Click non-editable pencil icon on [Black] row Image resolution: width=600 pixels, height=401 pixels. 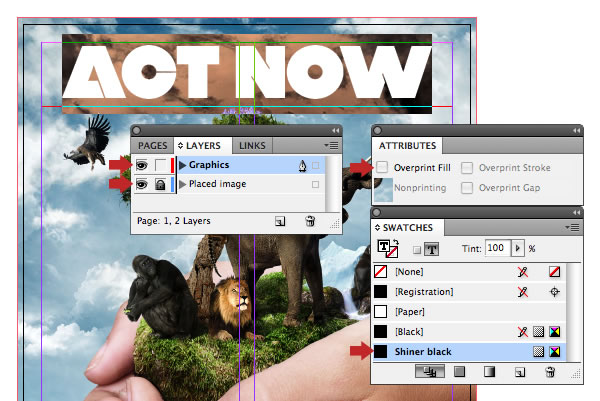(x=522, y=331)
